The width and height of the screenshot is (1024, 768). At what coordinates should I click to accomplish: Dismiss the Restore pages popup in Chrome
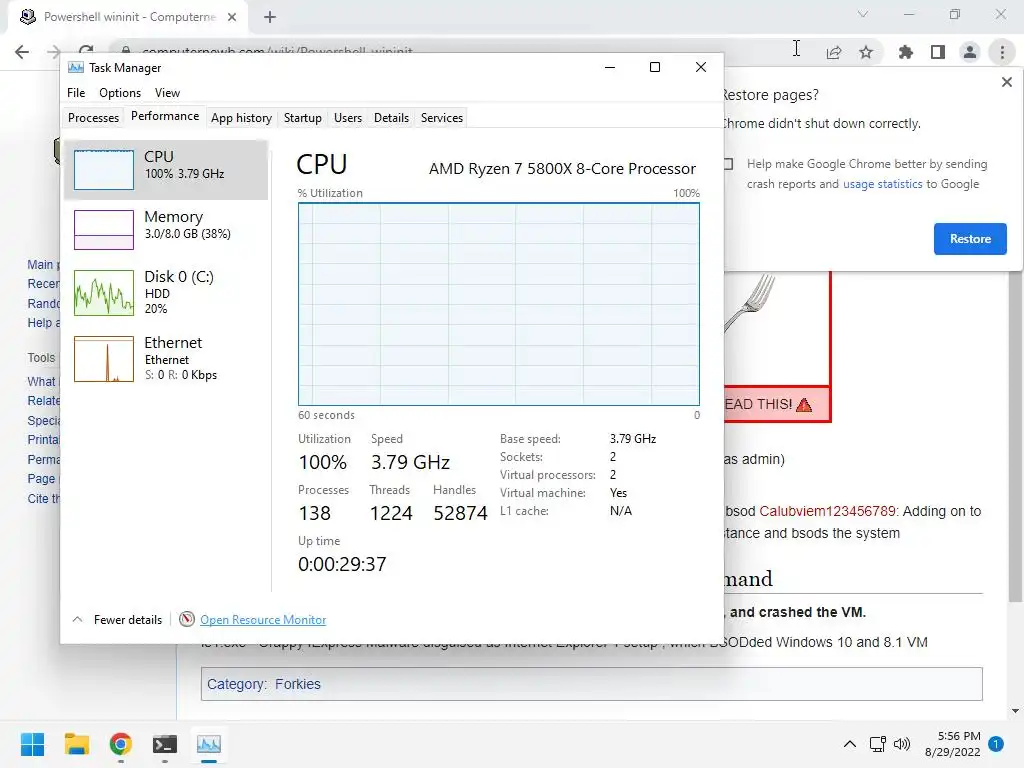click(1006, 82)
